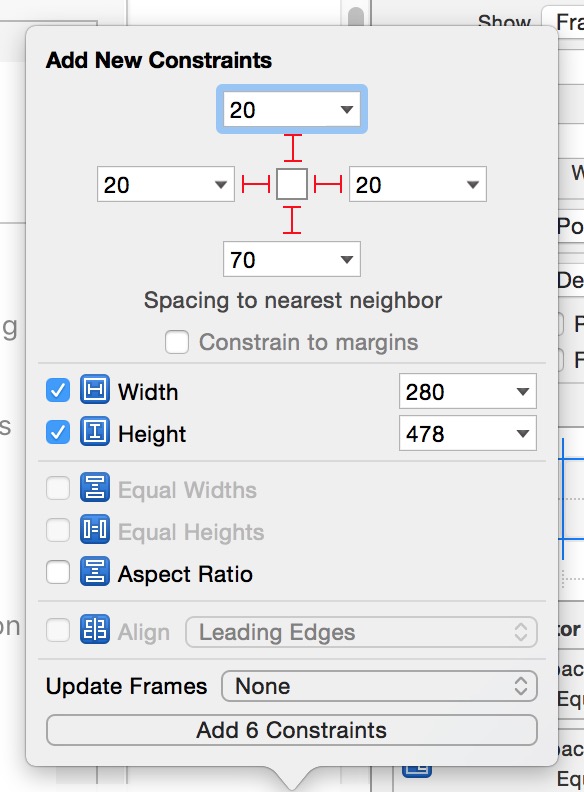Toggle the right spacing red strut

click(328, 184)
